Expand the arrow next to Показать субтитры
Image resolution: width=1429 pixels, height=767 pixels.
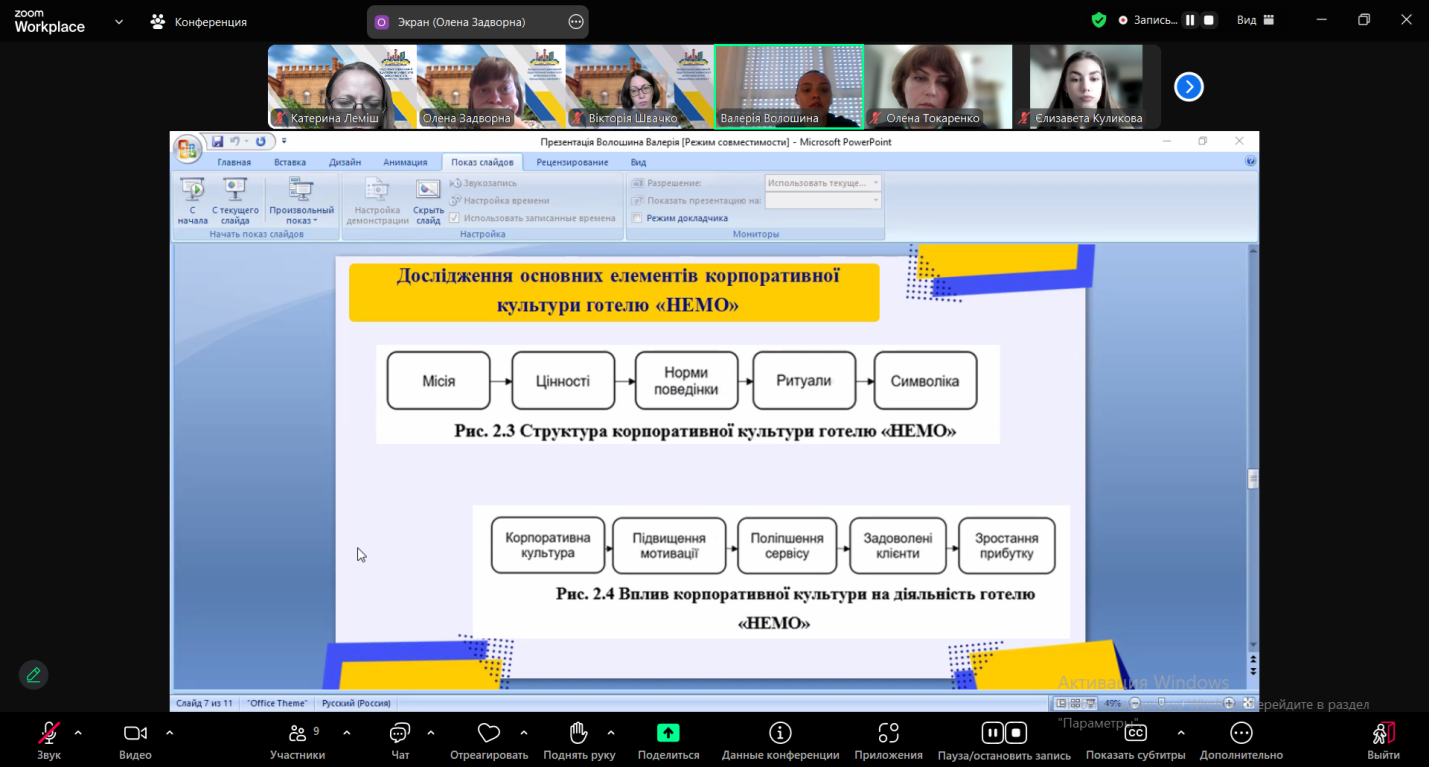pos(1181,732)
